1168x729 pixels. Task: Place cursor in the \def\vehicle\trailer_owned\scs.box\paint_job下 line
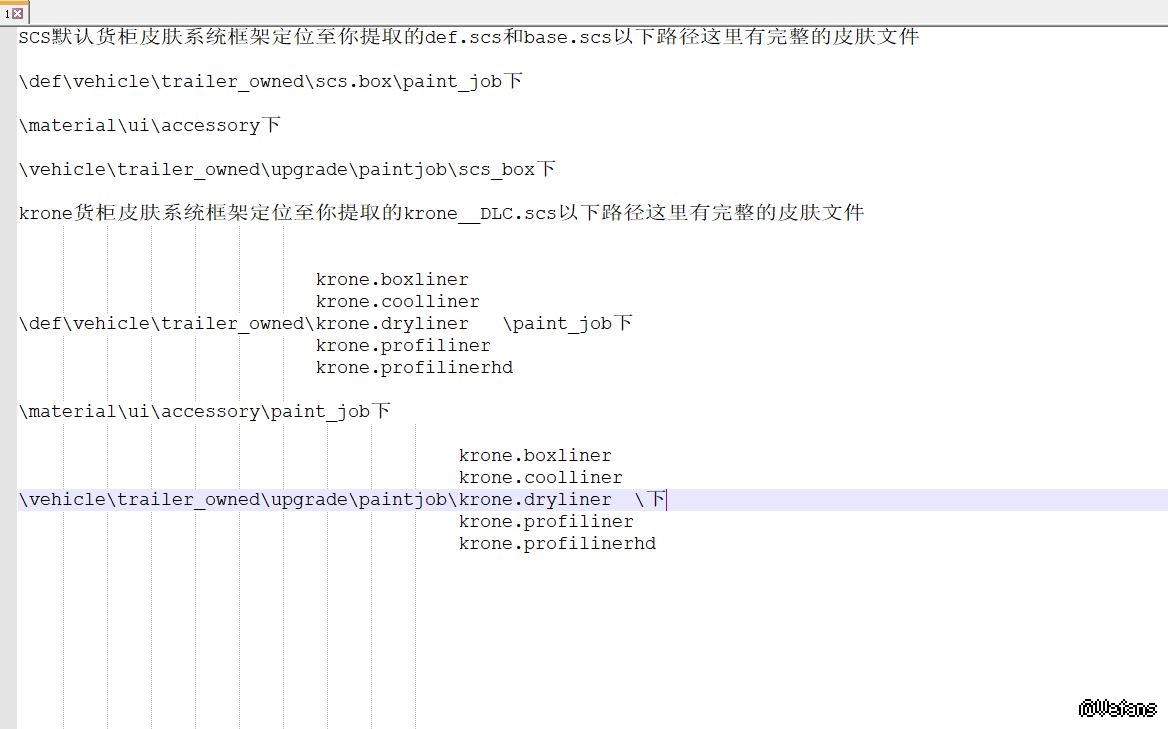(x=270, y=80)
